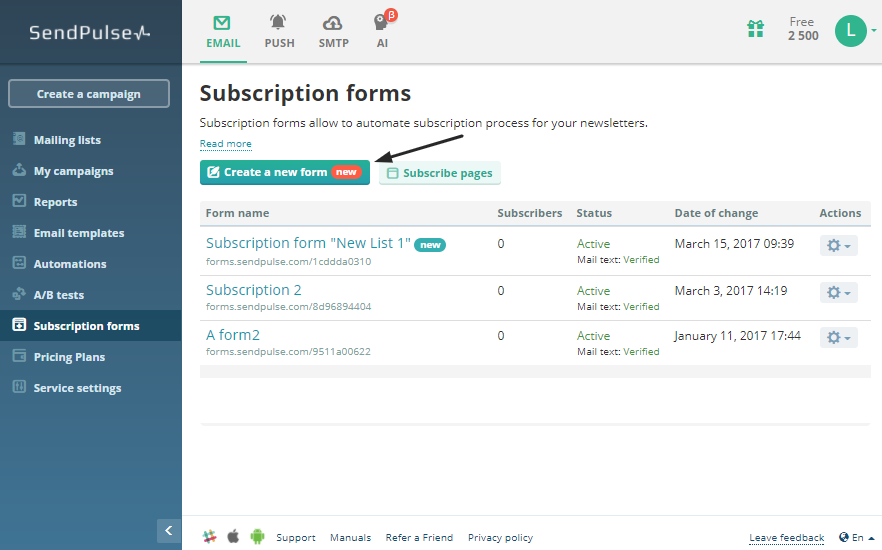Open the Subscription 2 form link

point(254,290)
